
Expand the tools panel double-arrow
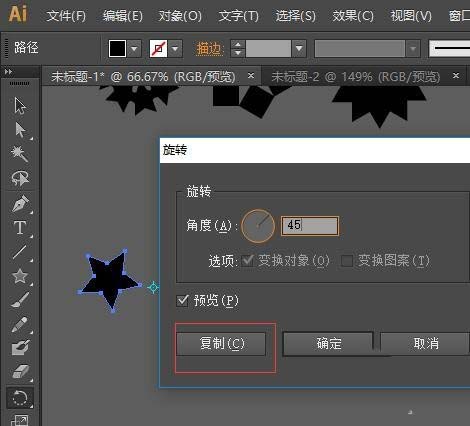[8, 72]
